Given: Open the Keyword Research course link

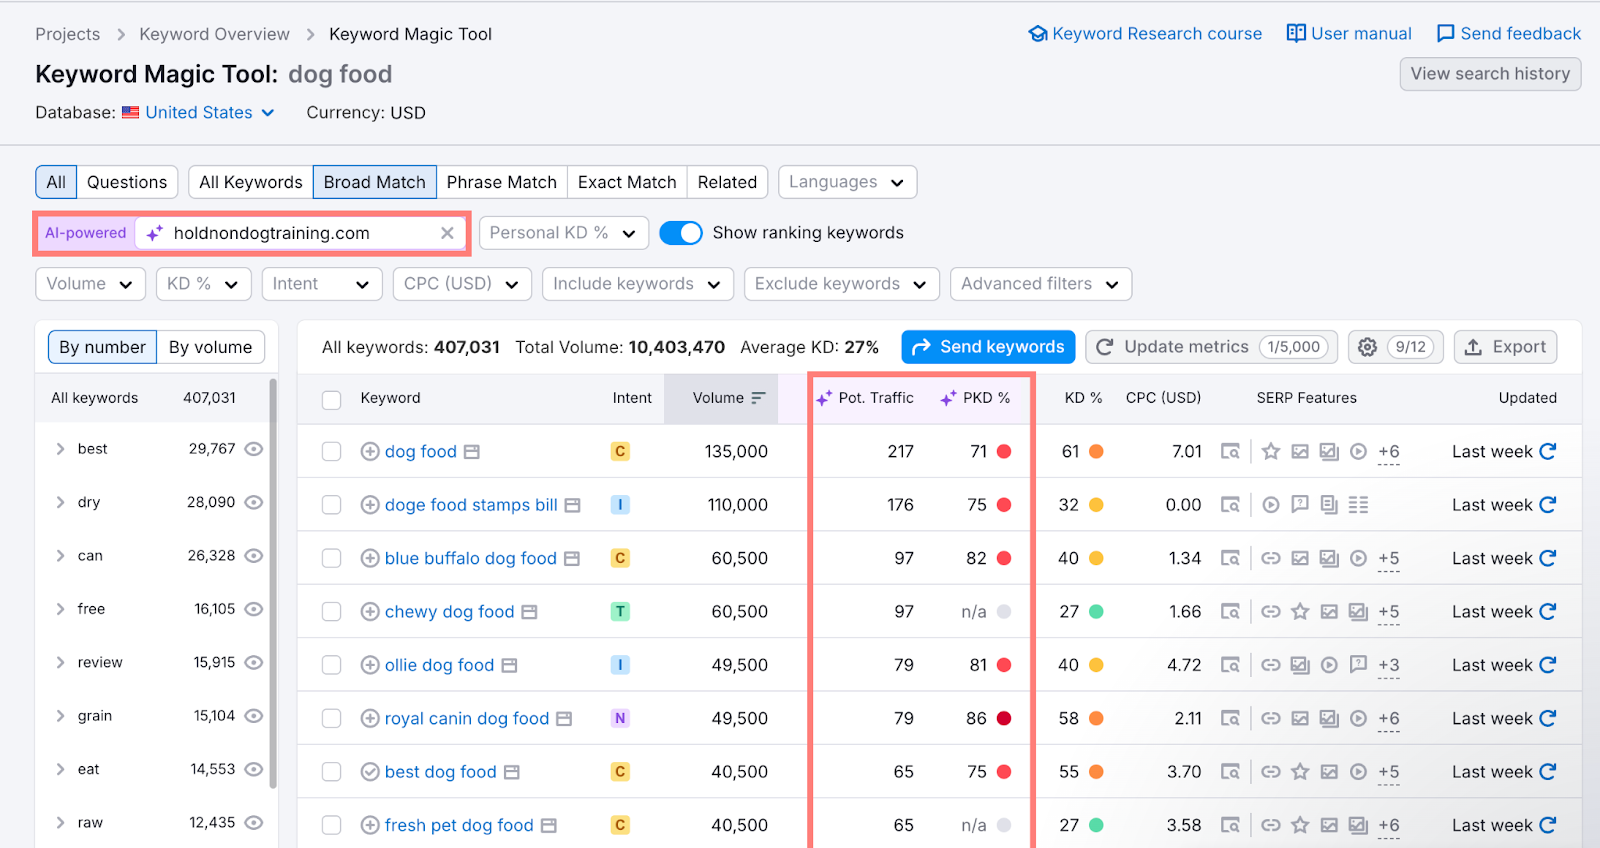Looking at the screenshot, I should click(x=1145, y=34).
